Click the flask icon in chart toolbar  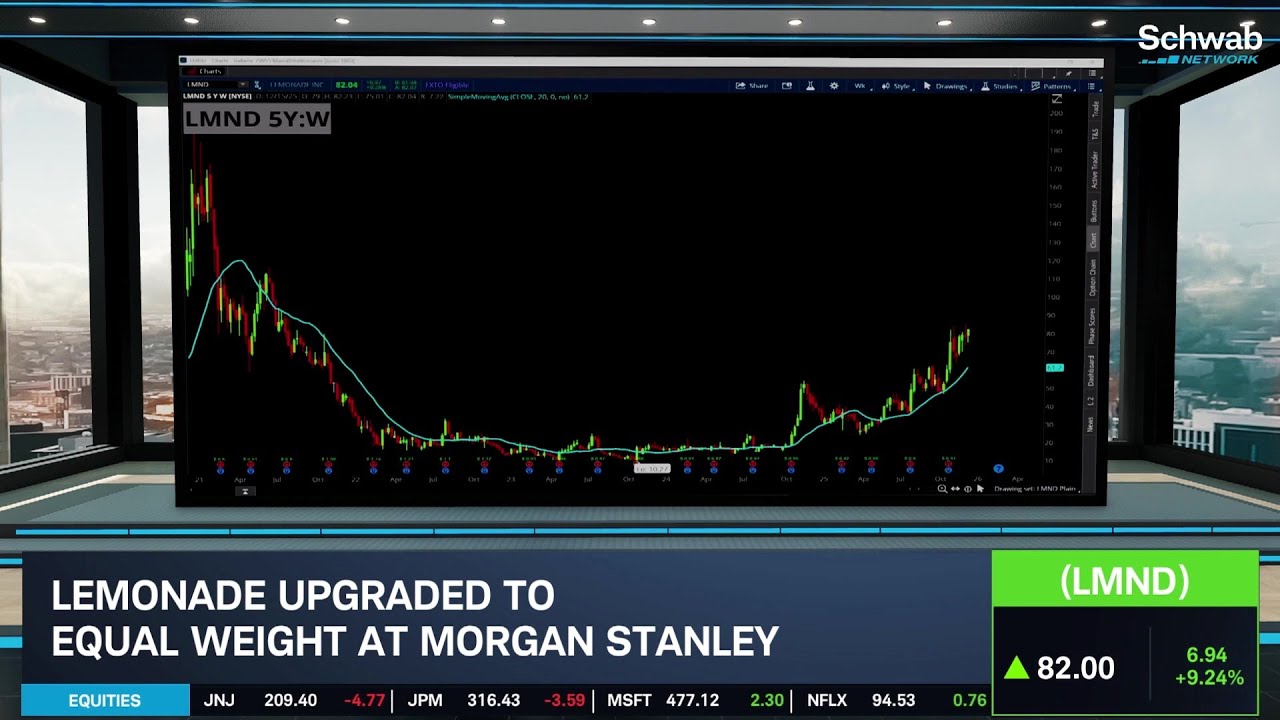click(810, 86)
